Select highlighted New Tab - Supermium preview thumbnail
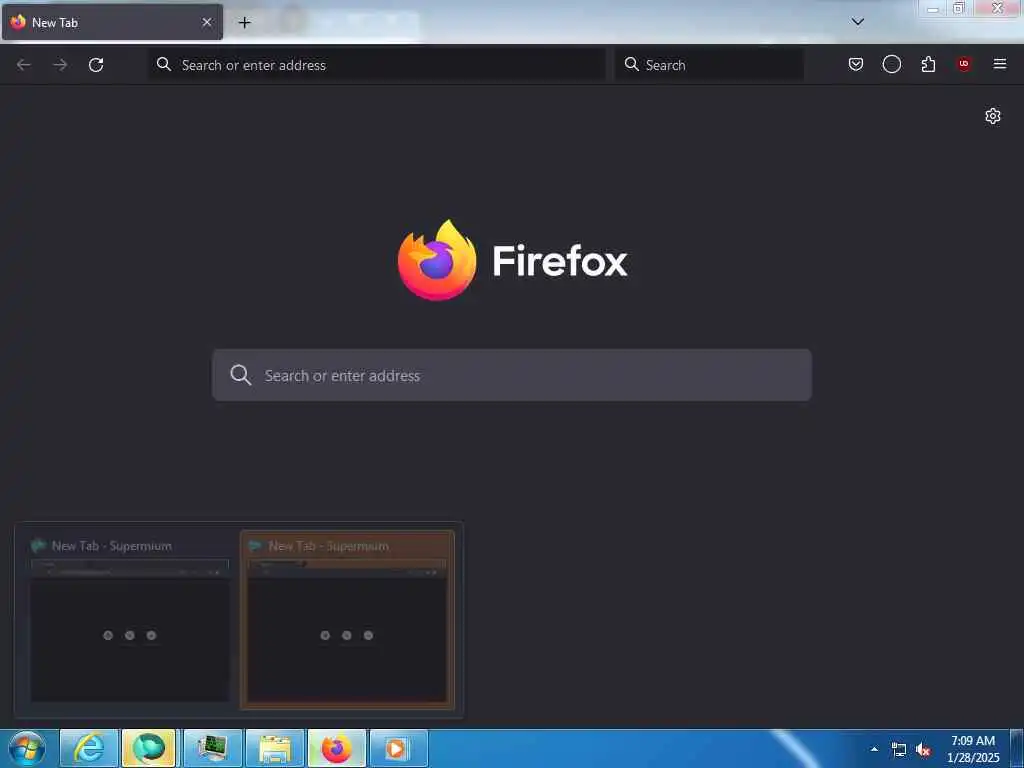This screenshot has height=768, width=1024. (347, 619)
